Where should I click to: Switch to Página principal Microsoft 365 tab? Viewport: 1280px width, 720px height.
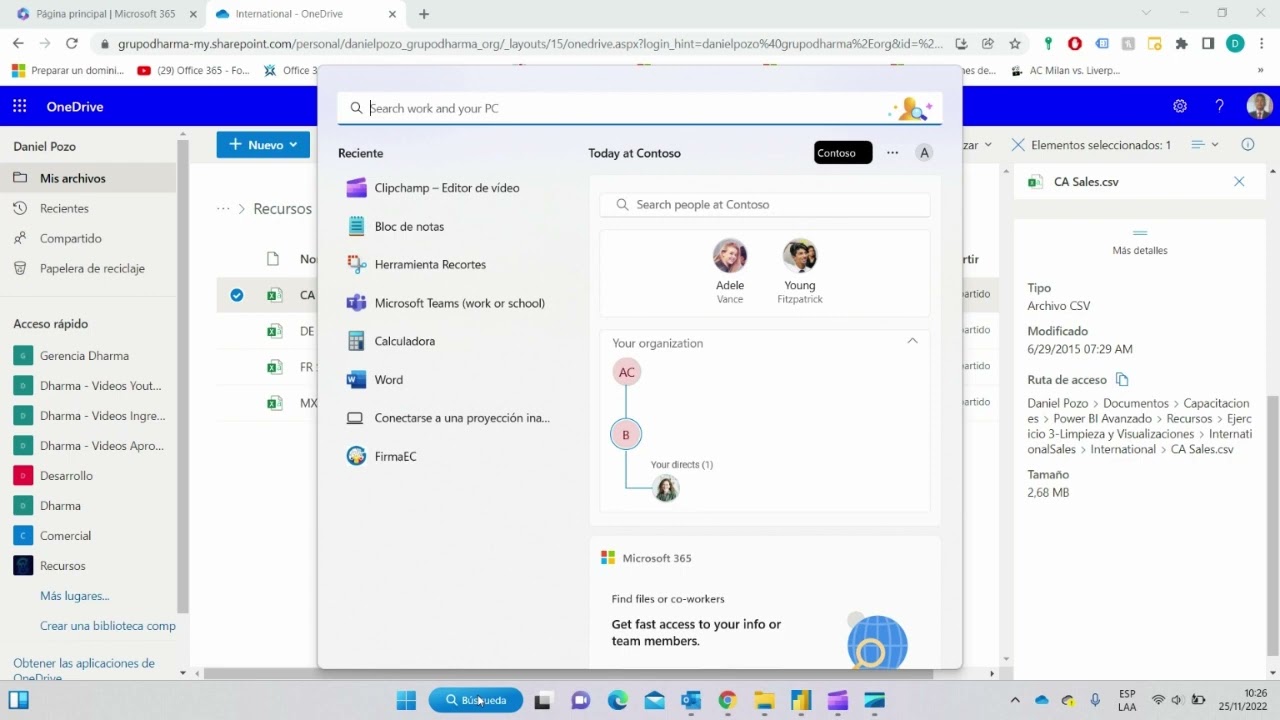(105, 14)
